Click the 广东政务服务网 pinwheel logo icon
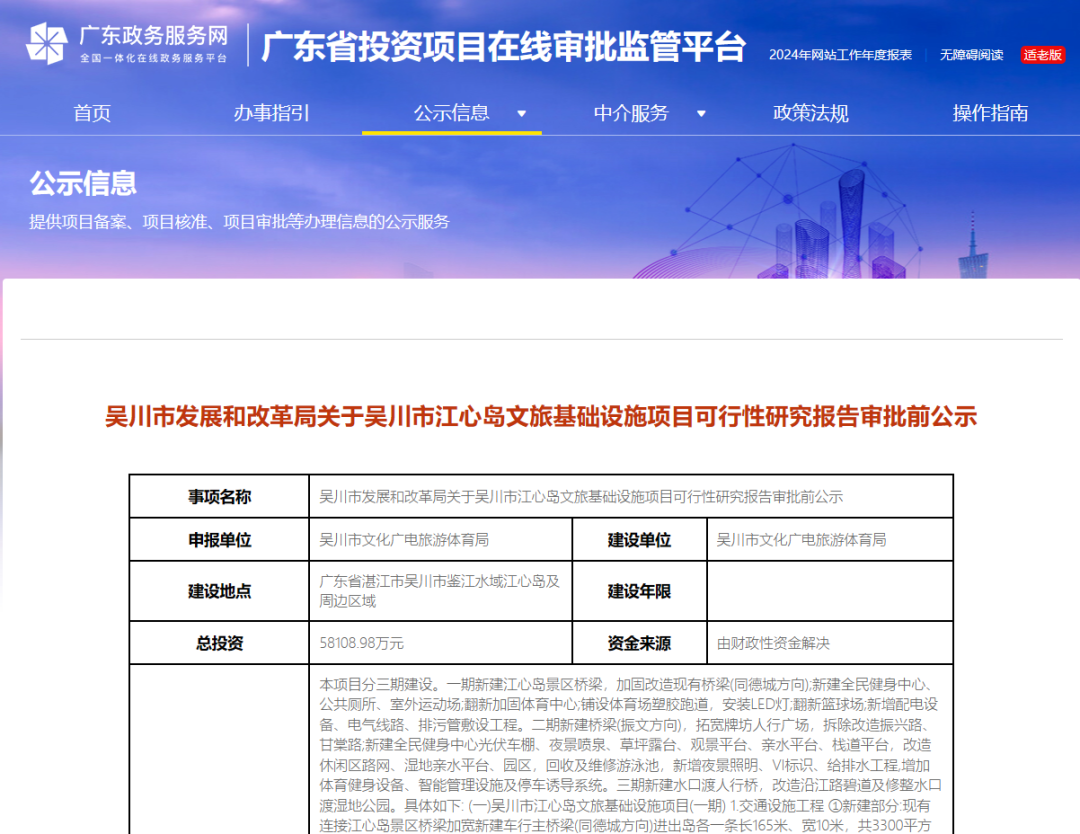Image resolution: width=1080 pixels, height=834 pixels. coord(47,43)
